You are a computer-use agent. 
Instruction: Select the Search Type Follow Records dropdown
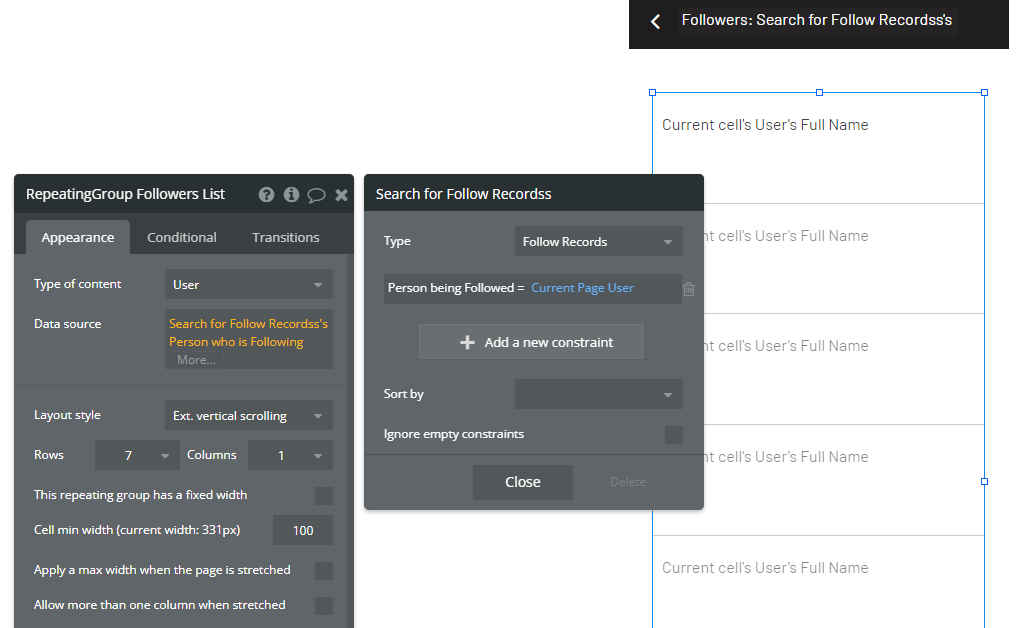pos(598,242)
